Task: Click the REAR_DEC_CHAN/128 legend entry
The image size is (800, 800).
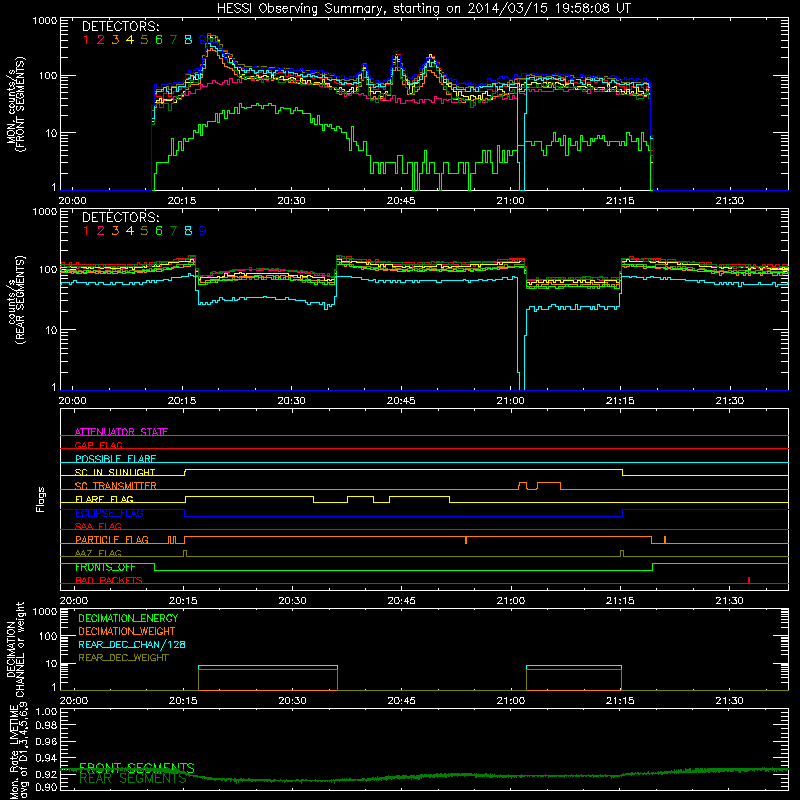Action: [x=132, y=644]
